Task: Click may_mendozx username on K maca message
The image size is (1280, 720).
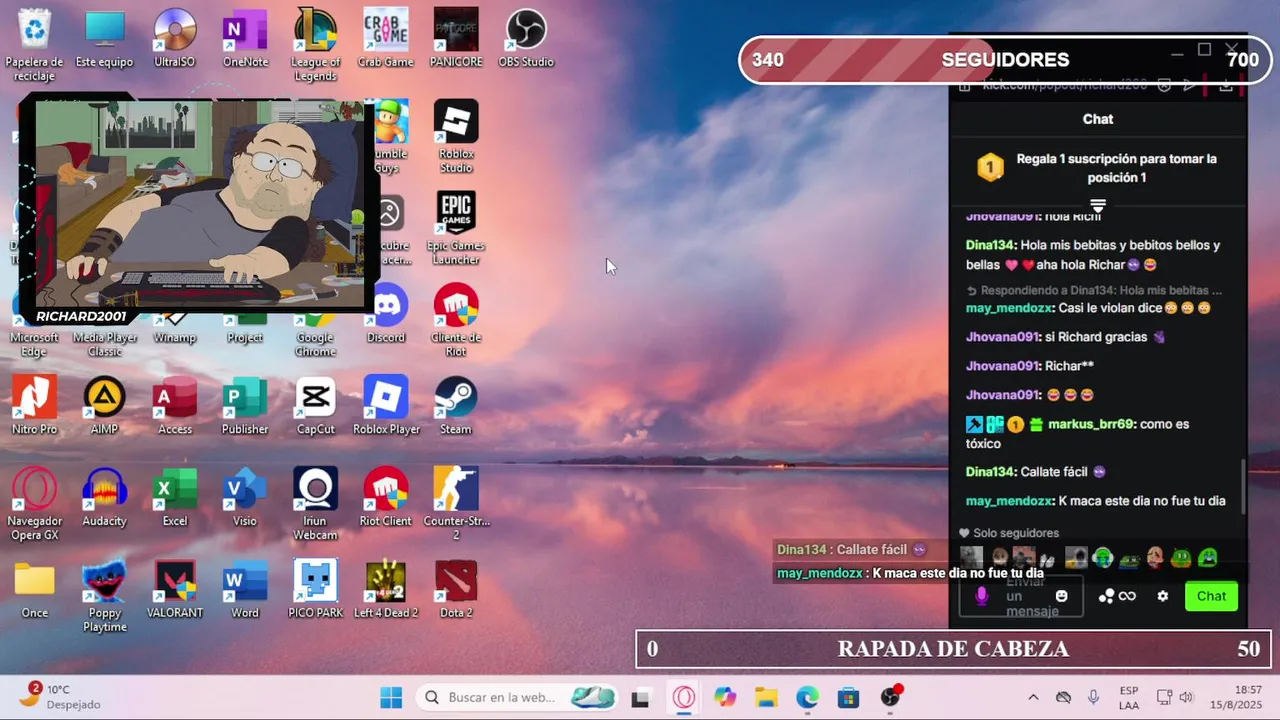Action: (x=1010, y=501)
